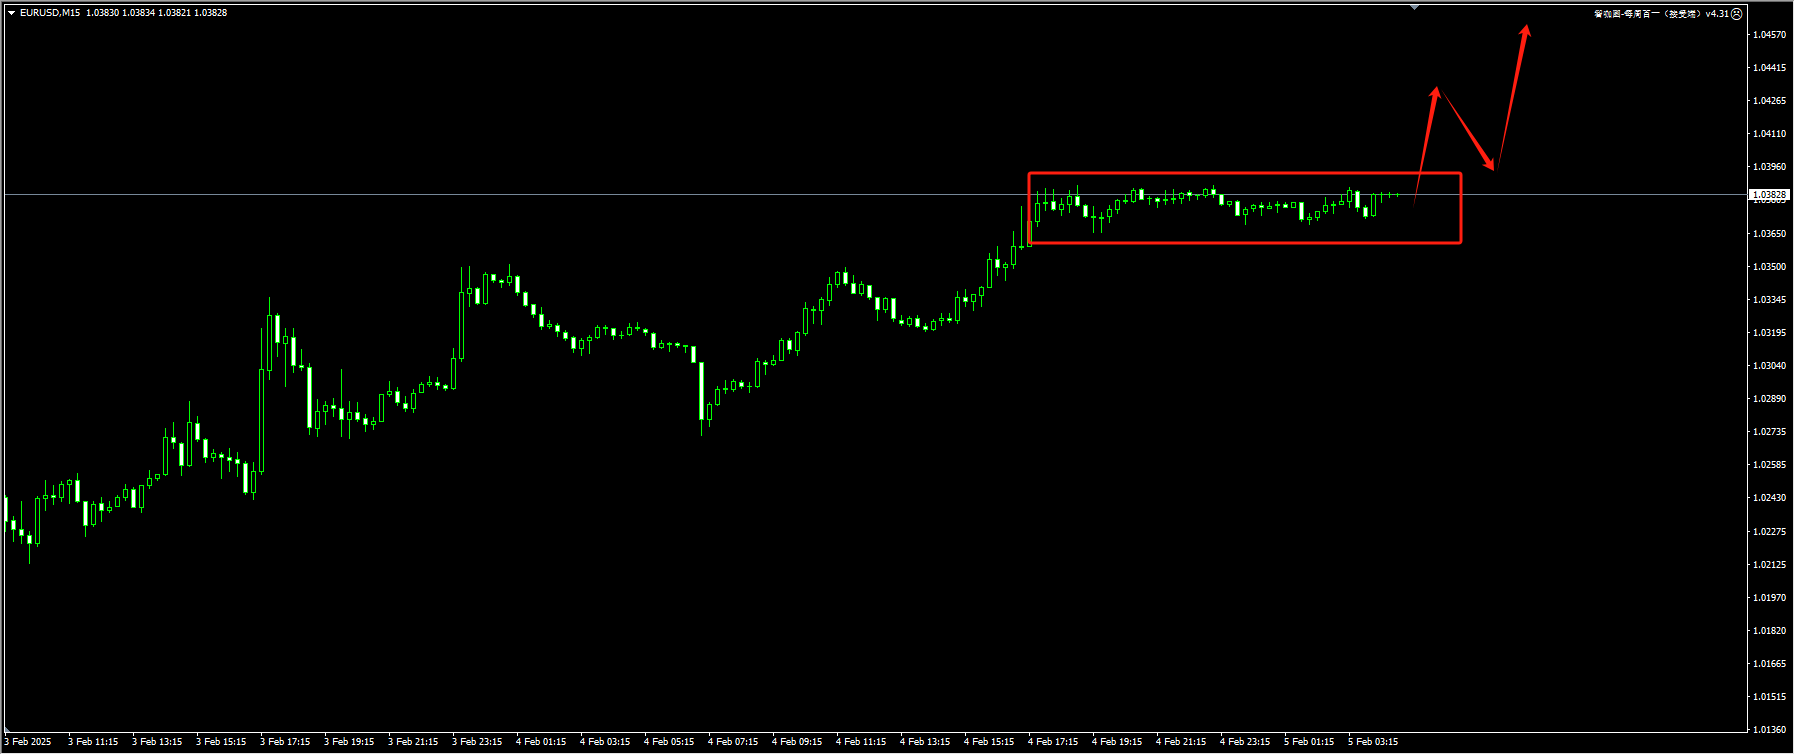This screenshot has height=755, width=1795.
Task: Select the red rectangle's bottom-right corner
Action: coord(1461,242)
